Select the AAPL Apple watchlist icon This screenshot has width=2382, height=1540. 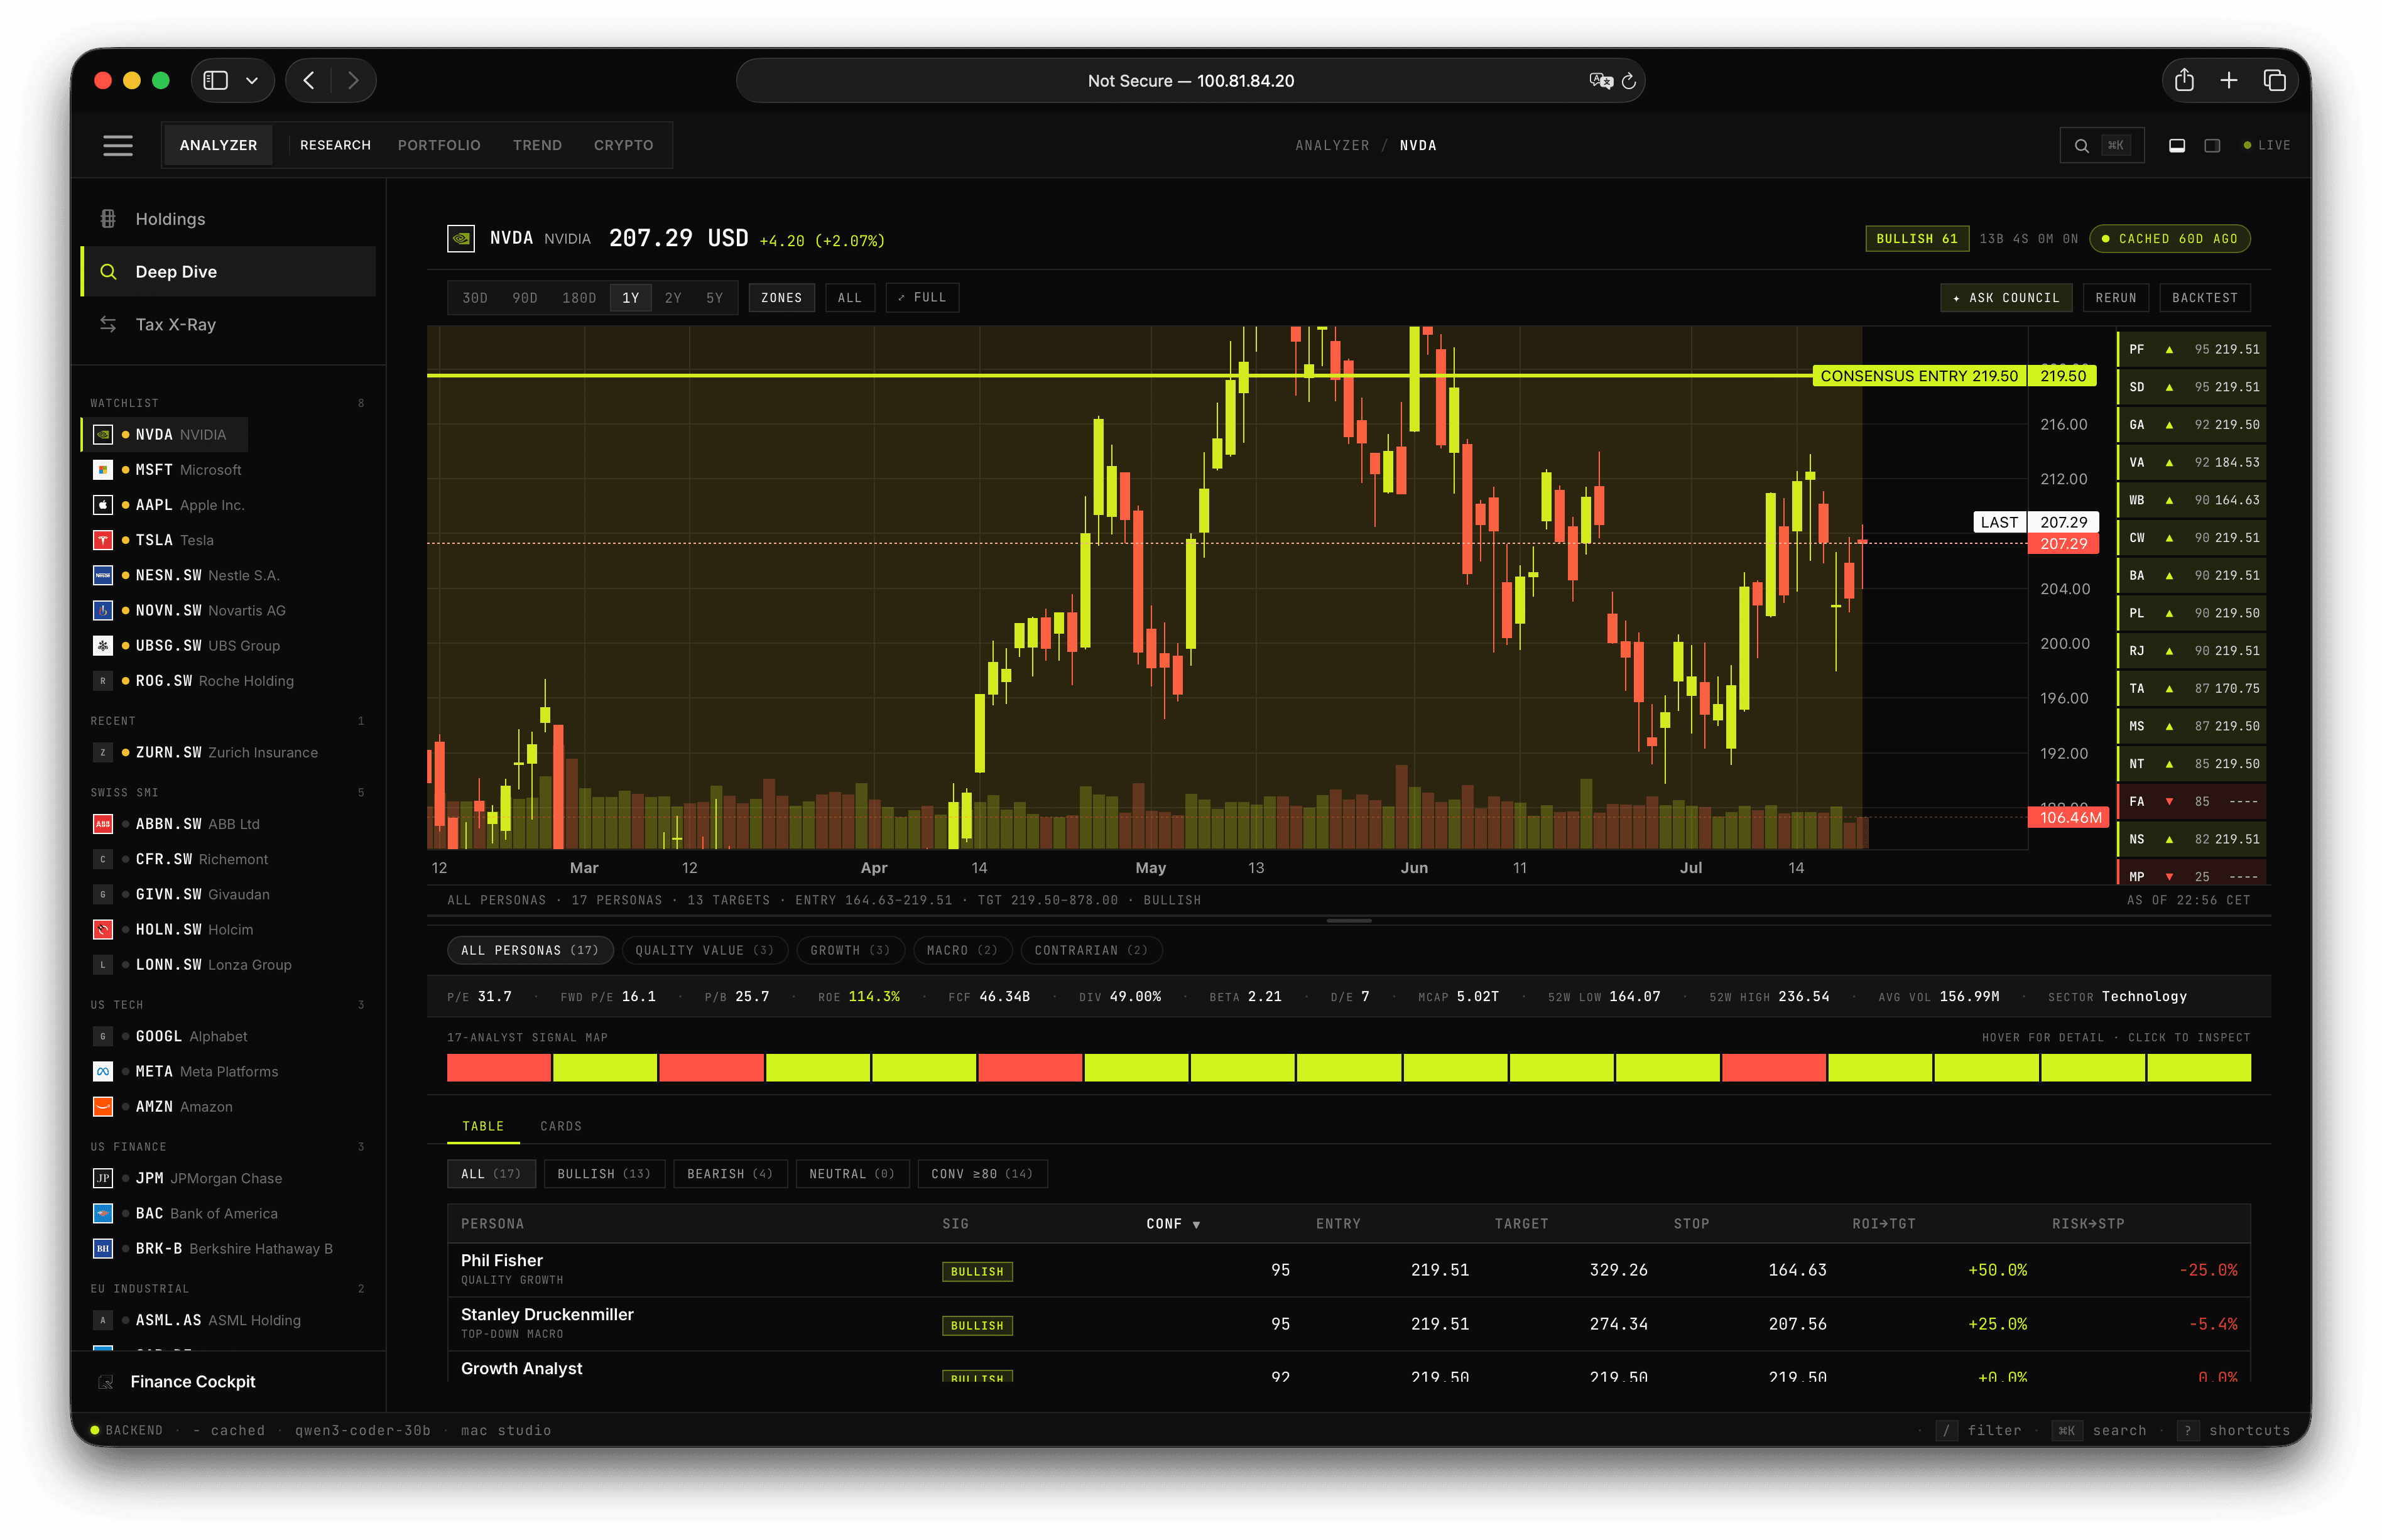pyautogui.click(x=103, y=505)
